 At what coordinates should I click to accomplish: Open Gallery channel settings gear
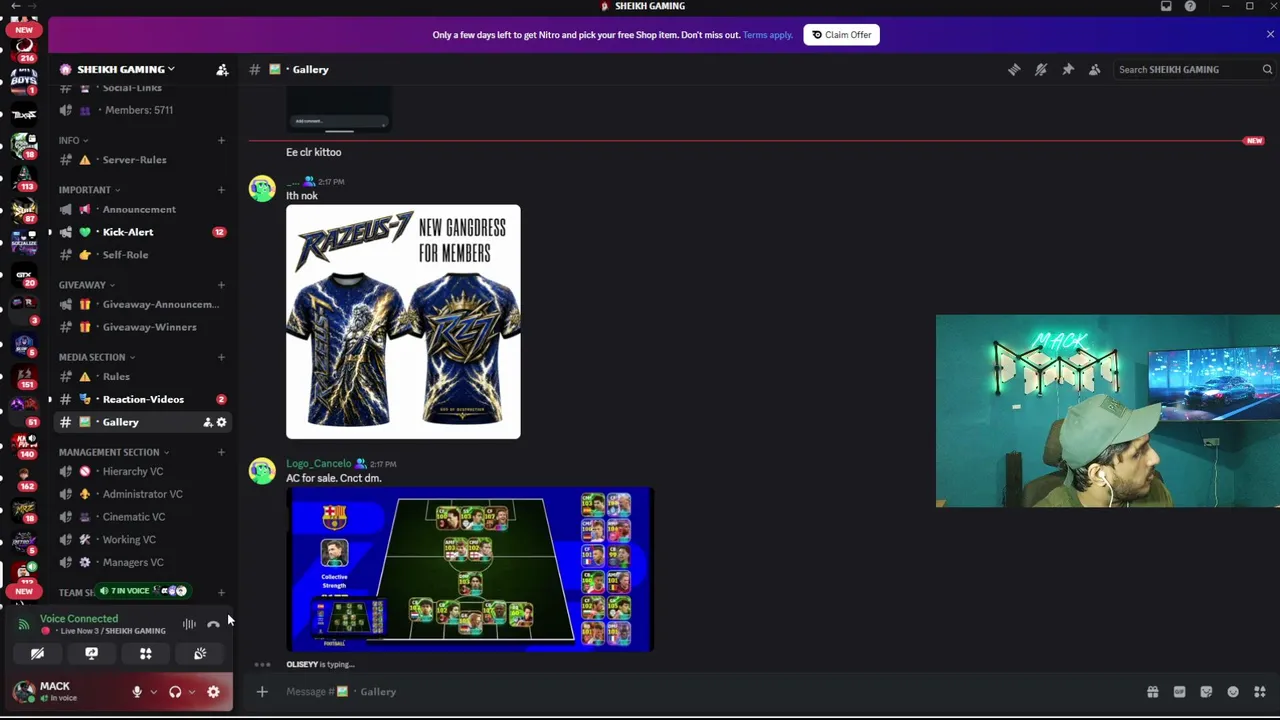click(222, 422)
